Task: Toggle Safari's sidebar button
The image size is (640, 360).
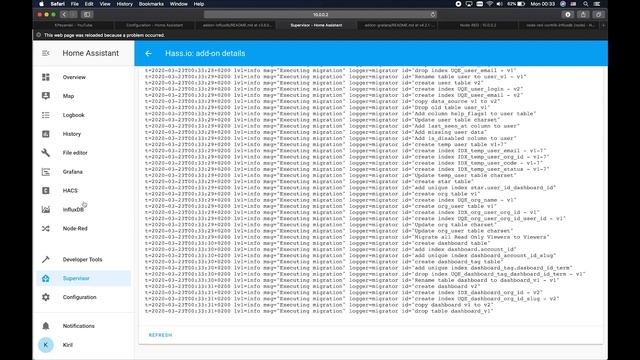Action: 87,14
